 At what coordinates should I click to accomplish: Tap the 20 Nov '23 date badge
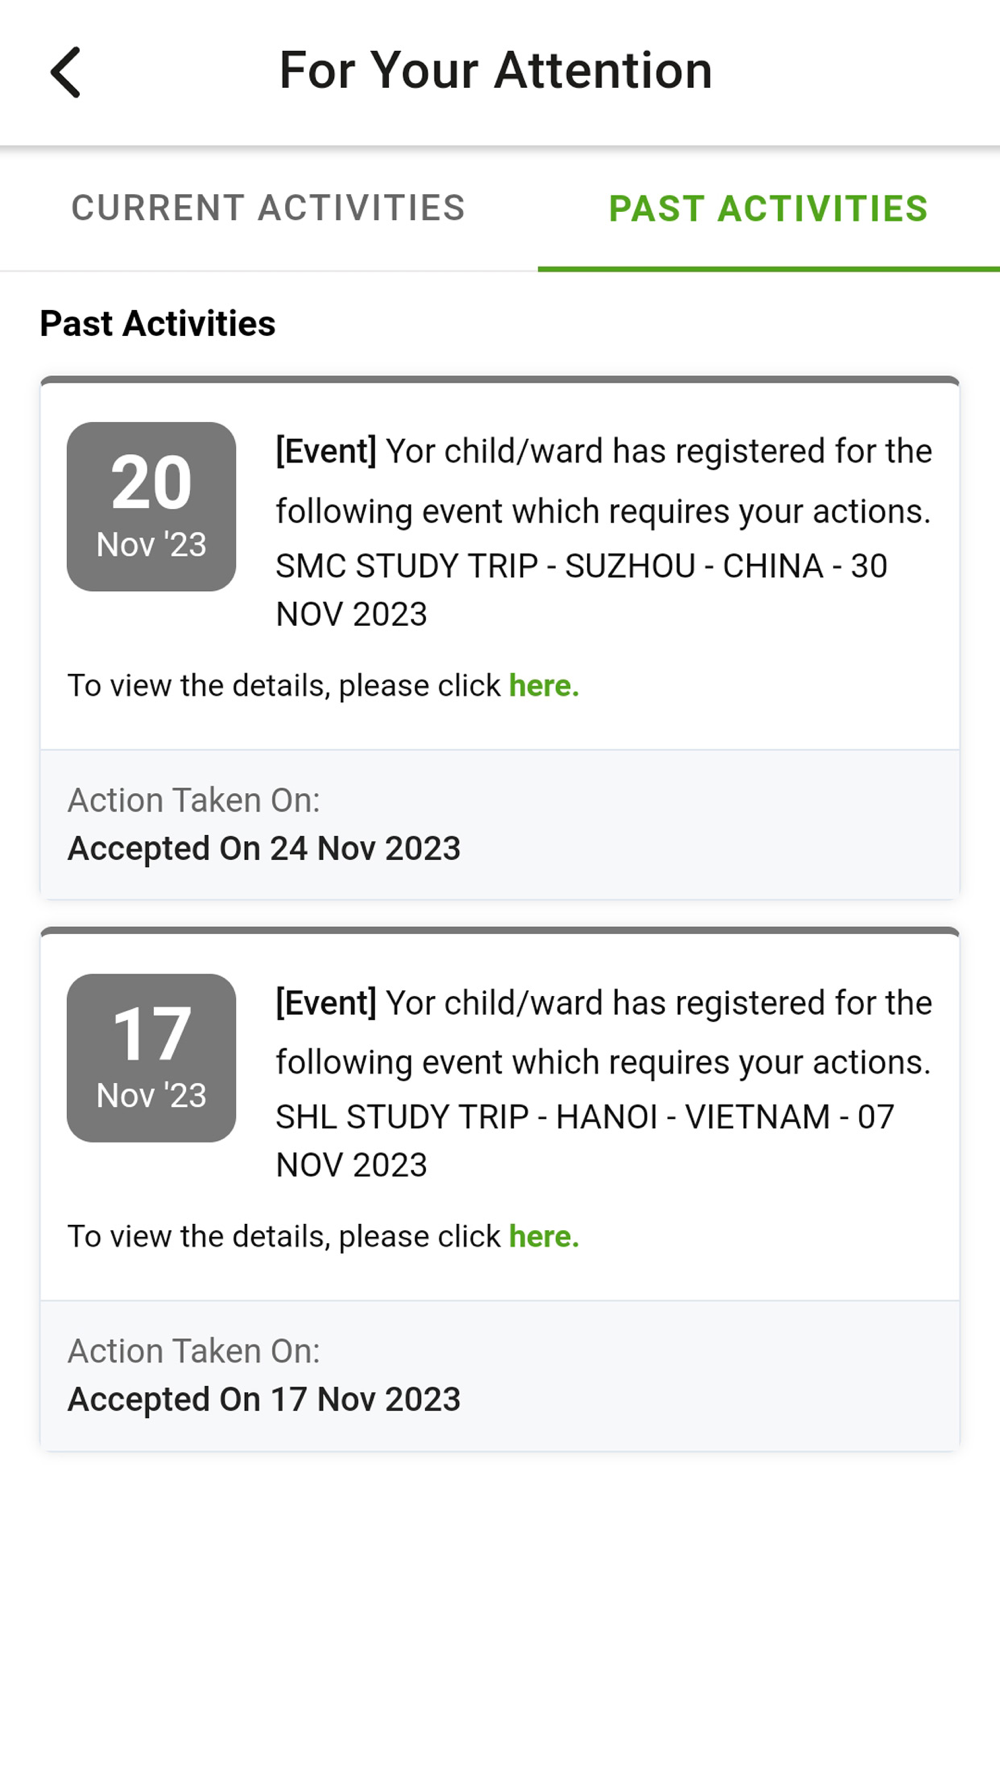151,506
